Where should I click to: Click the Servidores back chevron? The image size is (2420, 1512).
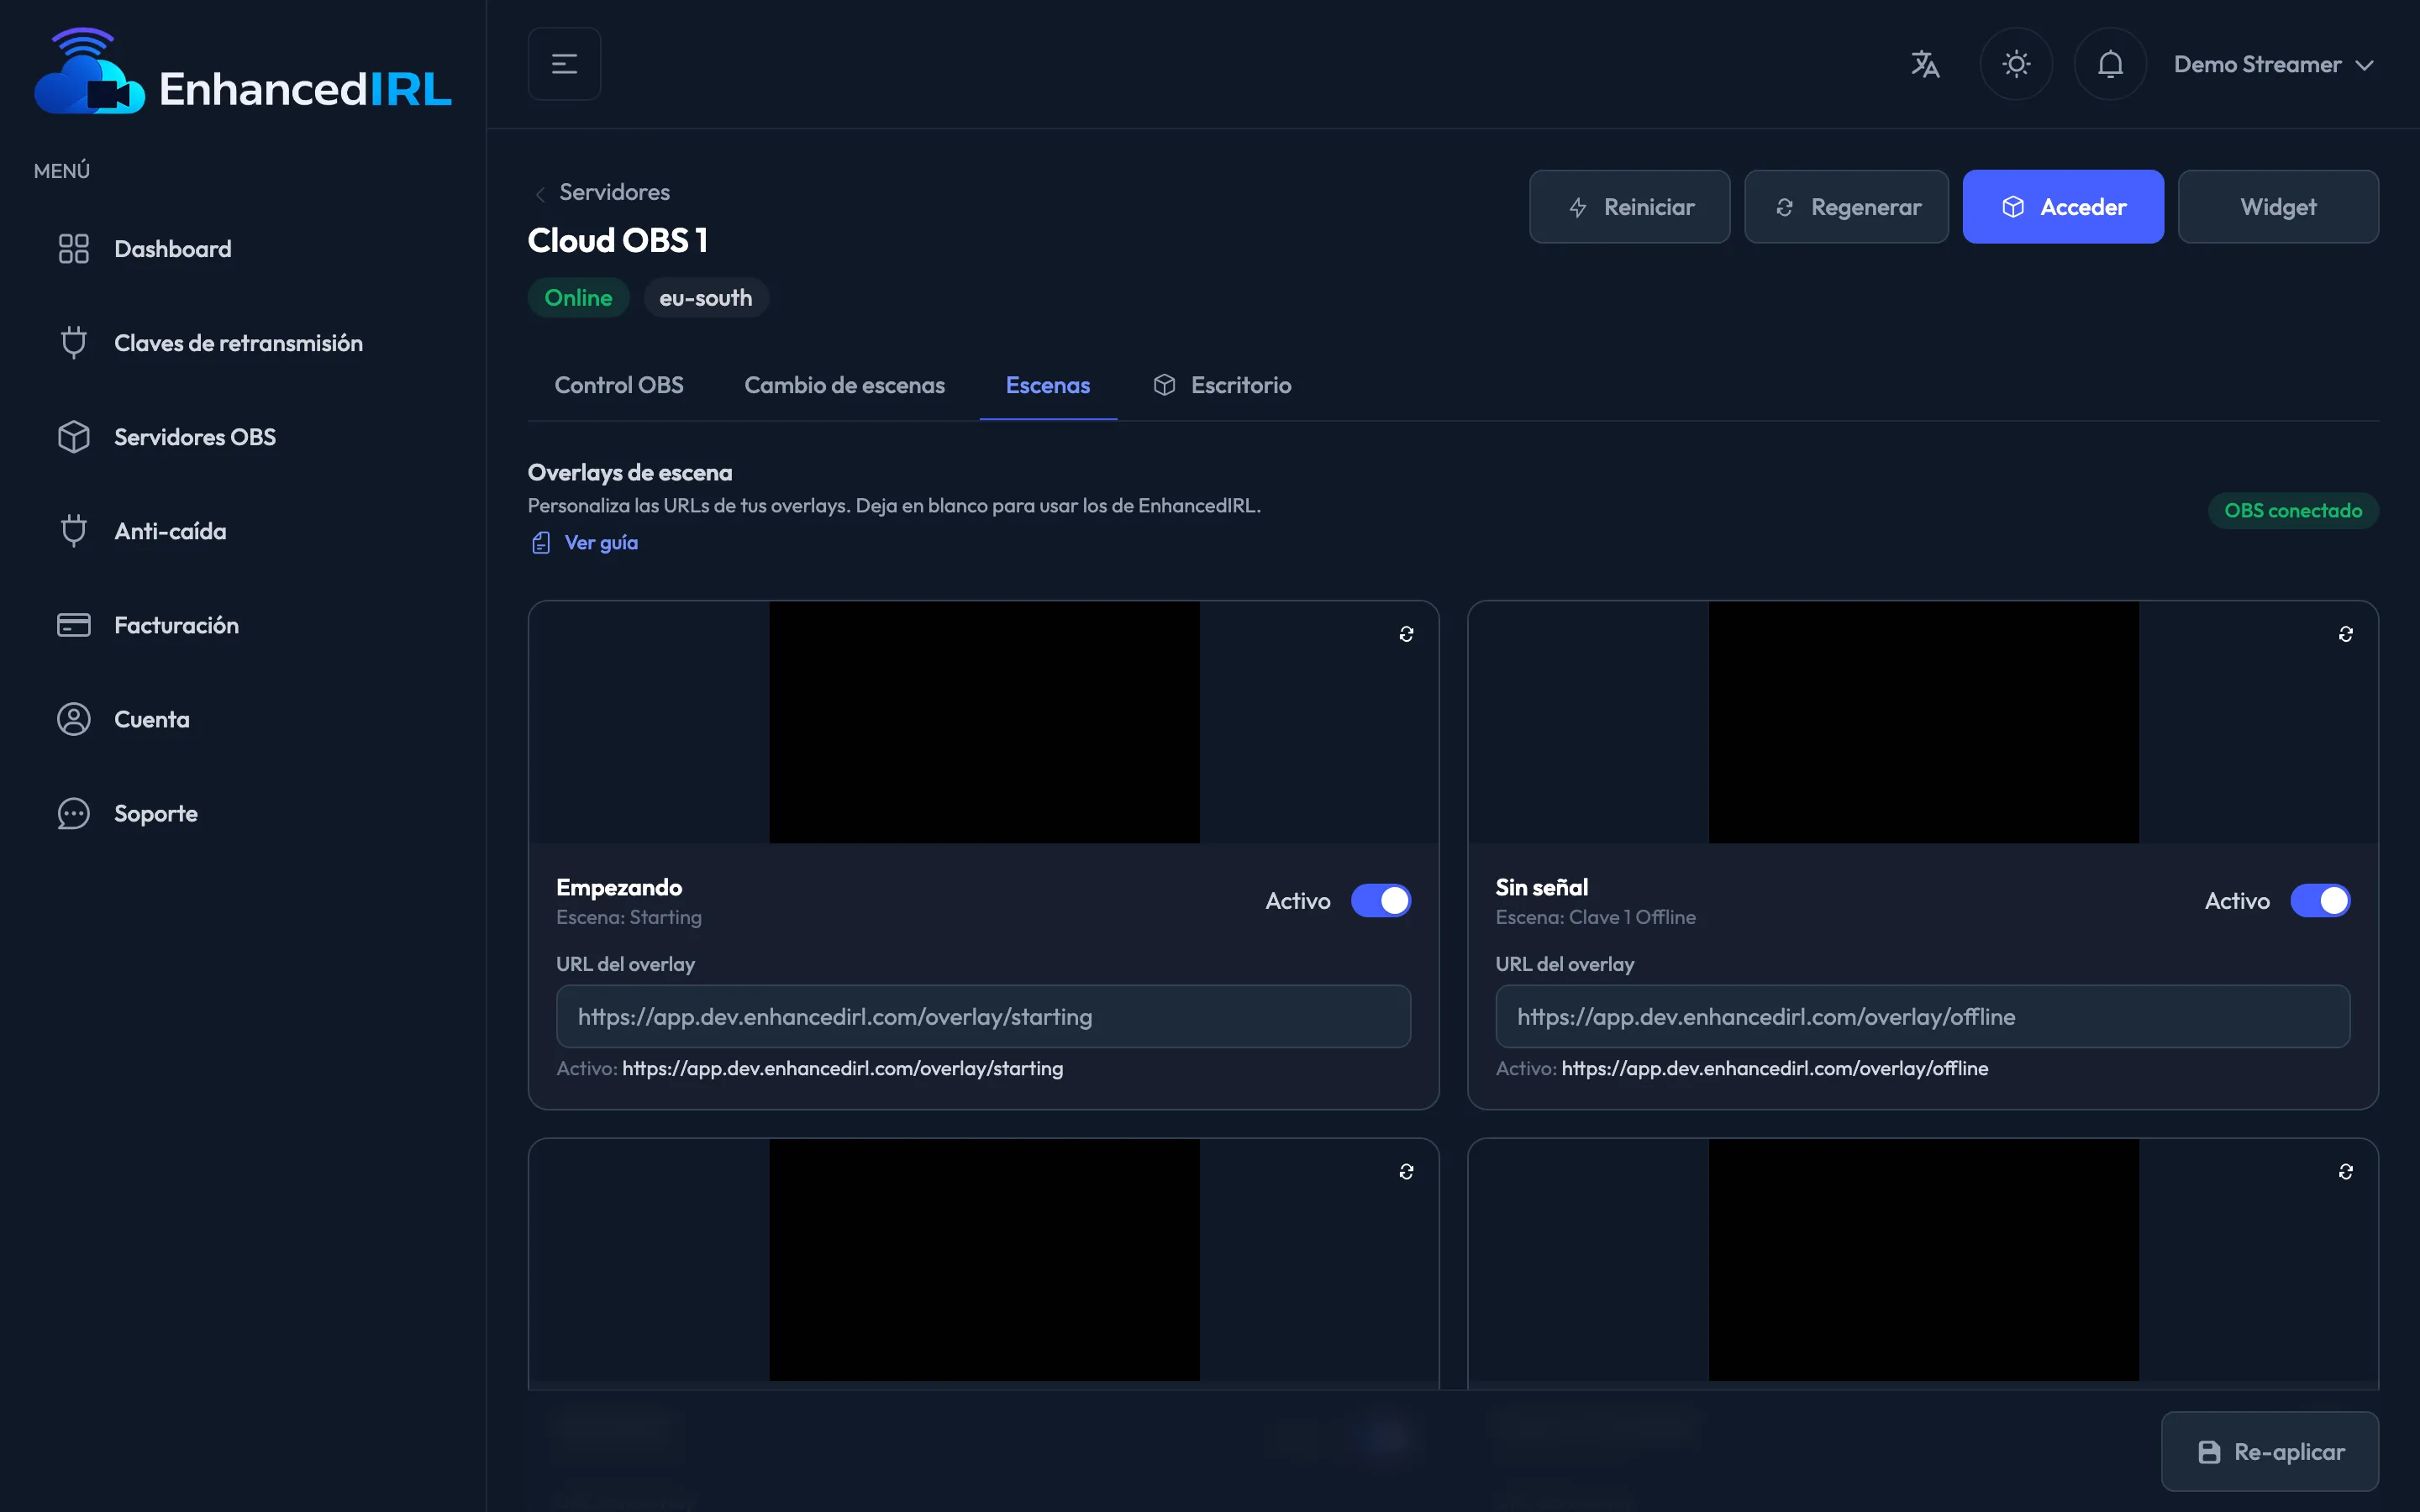coord(540,193)
